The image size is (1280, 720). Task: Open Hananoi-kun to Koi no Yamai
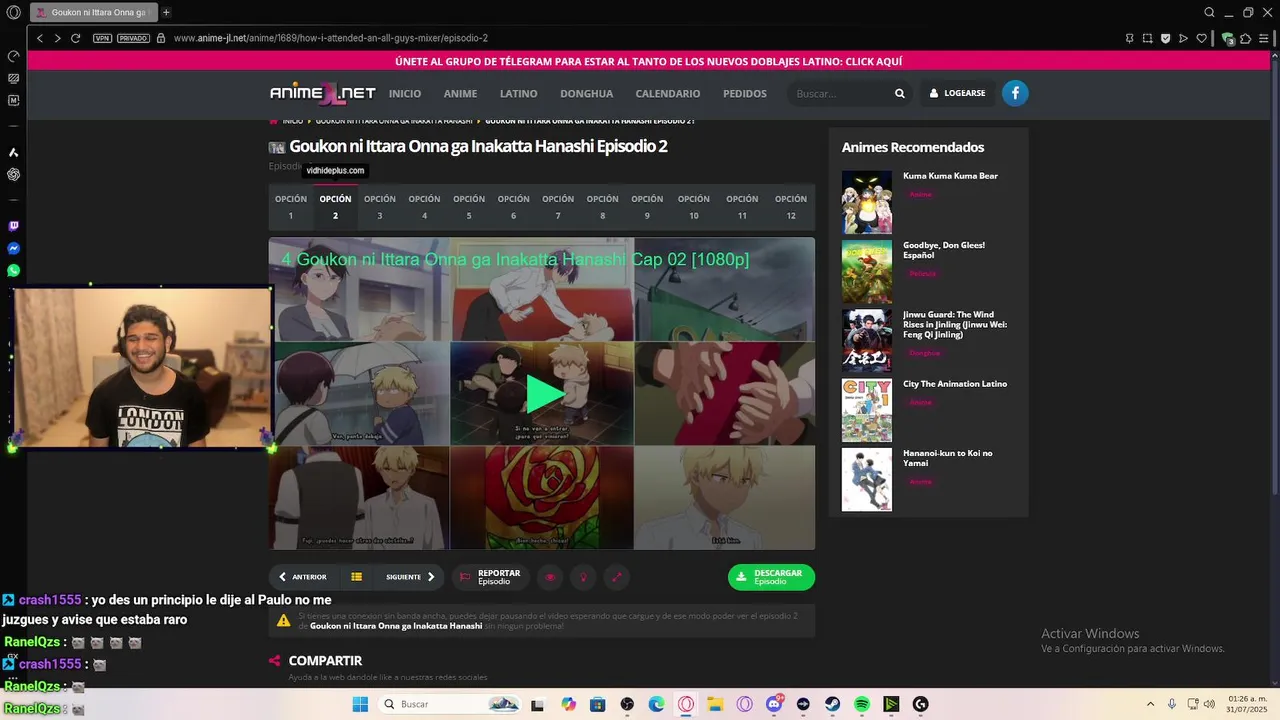click(x=947, y=458)
